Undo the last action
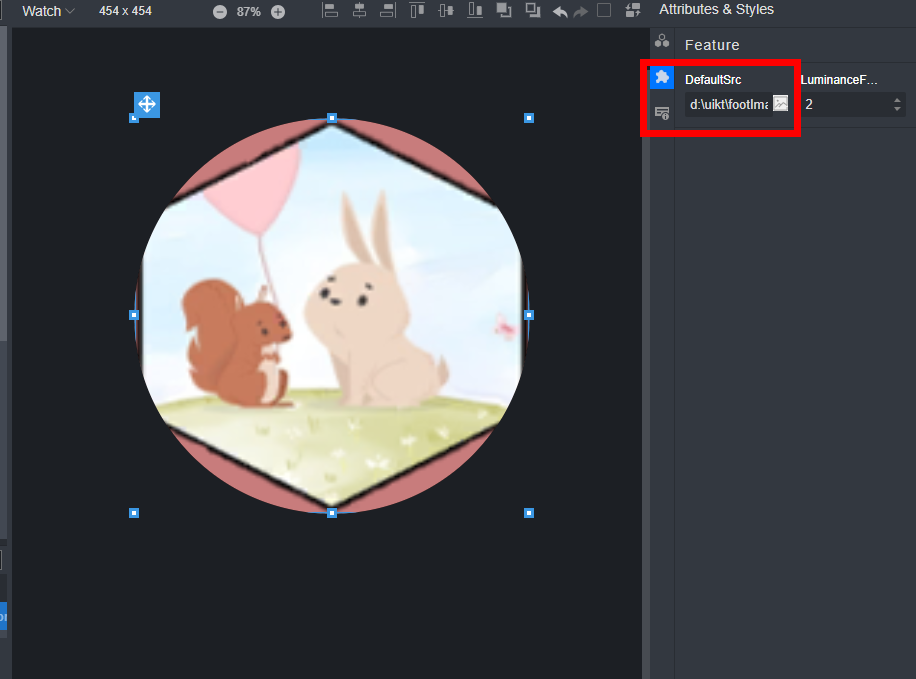Viewport: 916px width, 679px height. pos(560,12)
